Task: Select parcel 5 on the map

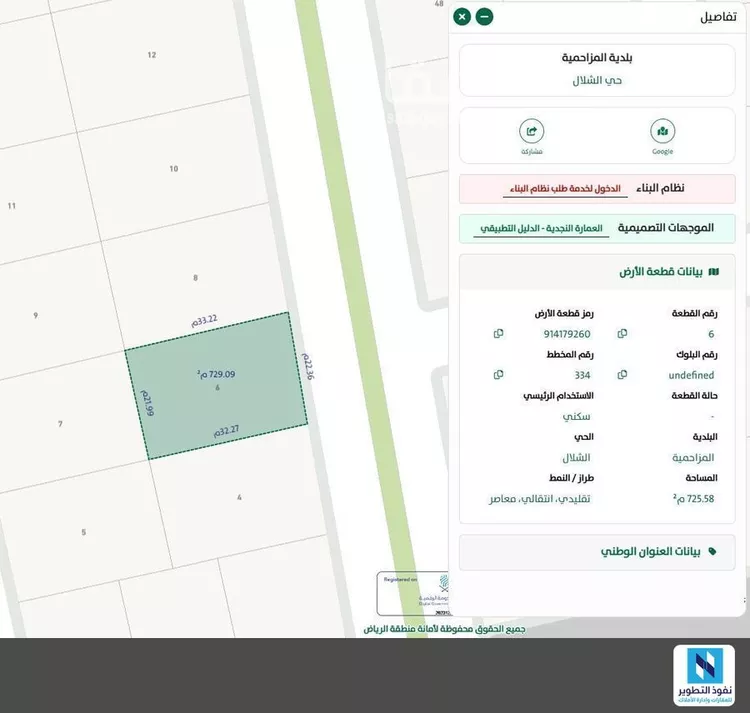Action: tap(84, 532)
